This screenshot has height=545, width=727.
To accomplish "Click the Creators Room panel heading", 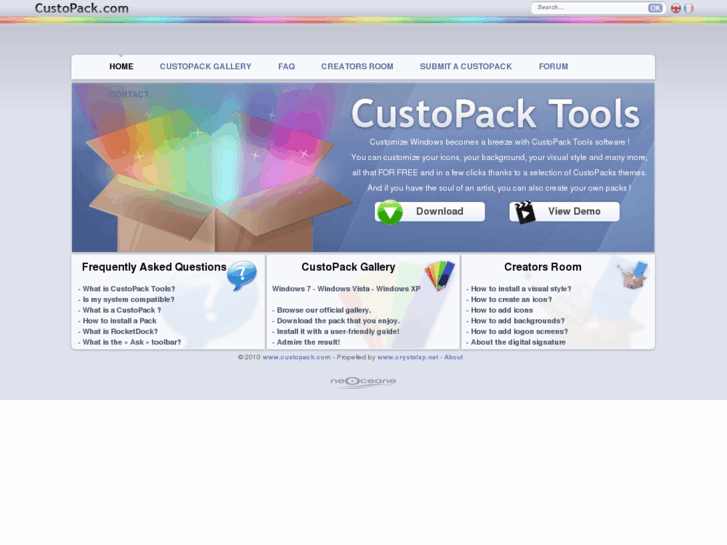I will coord(542,267).
